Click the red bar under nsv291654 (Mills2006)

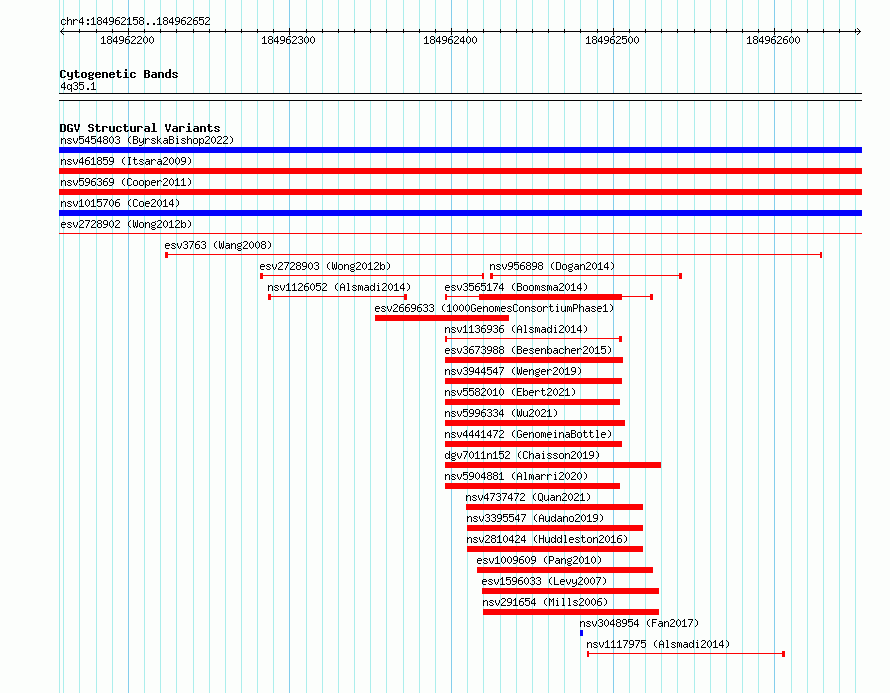(x=571, y=612)
